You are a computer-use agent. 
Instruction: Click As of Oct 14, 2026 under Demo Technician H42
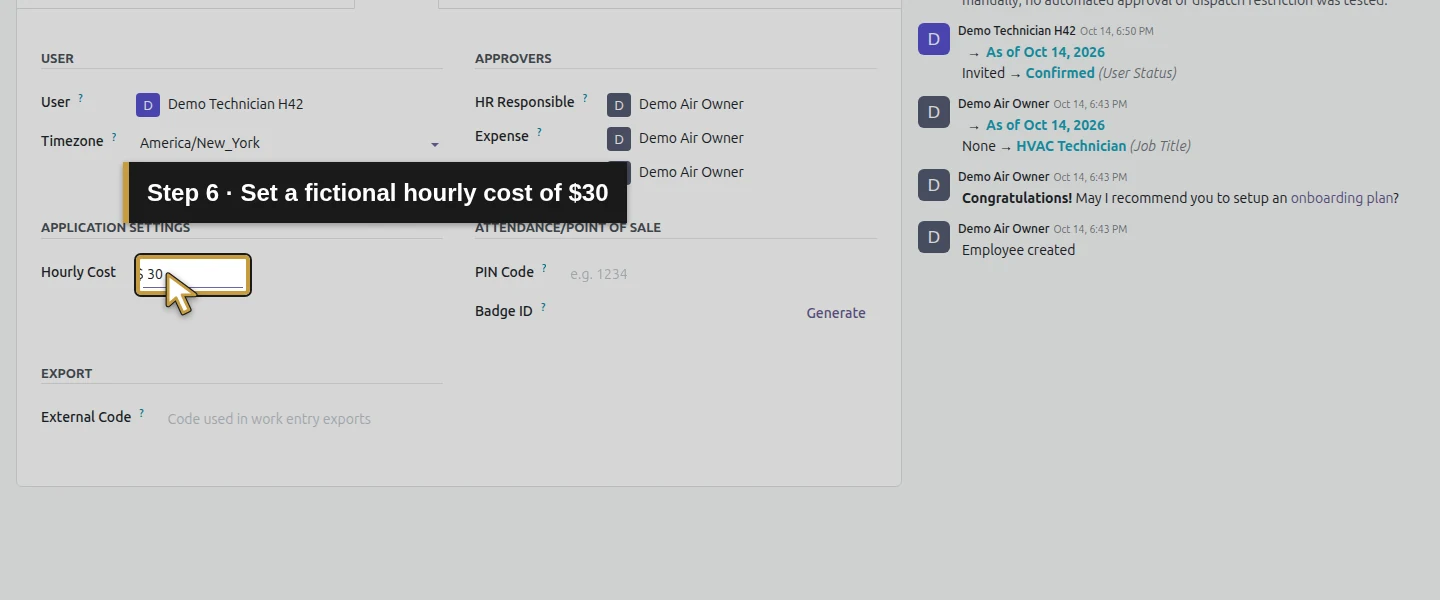[1045, 52]
